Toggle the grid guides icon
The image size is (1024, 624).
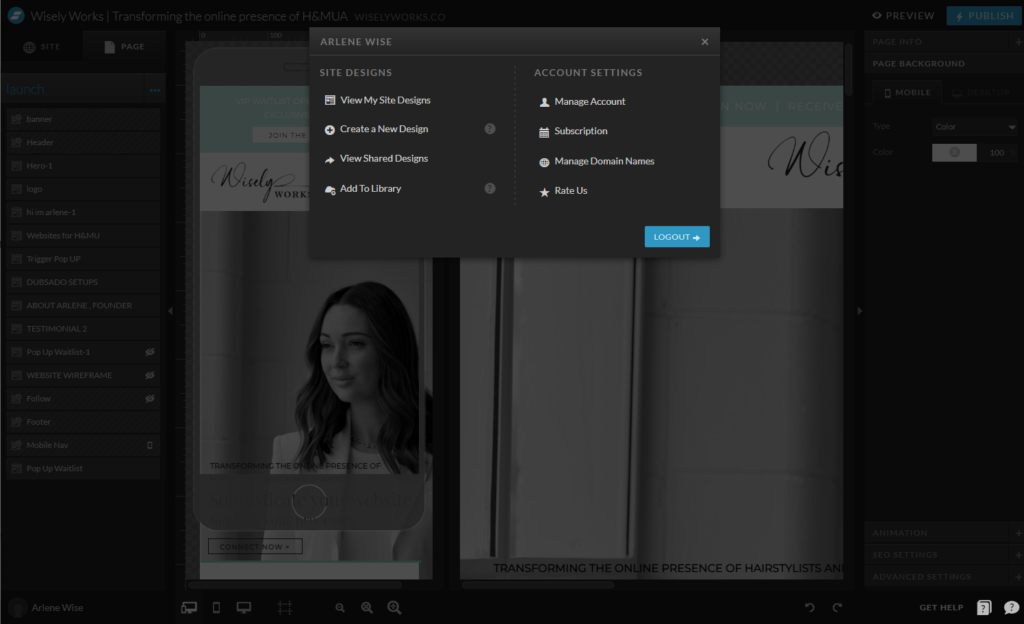click(x=285, y=608)
